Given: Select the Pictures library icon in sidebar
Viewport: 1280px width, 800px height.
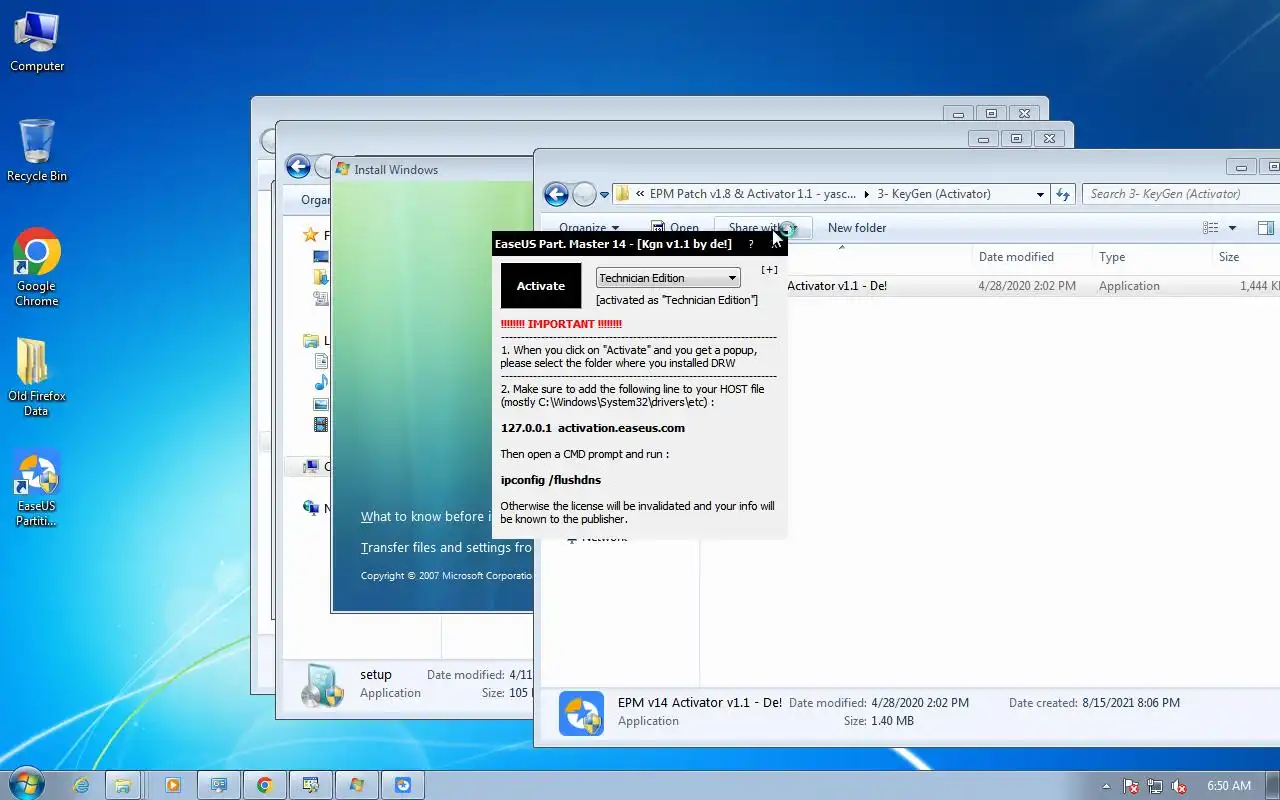Looking at the screenshot, I should 321,404.
